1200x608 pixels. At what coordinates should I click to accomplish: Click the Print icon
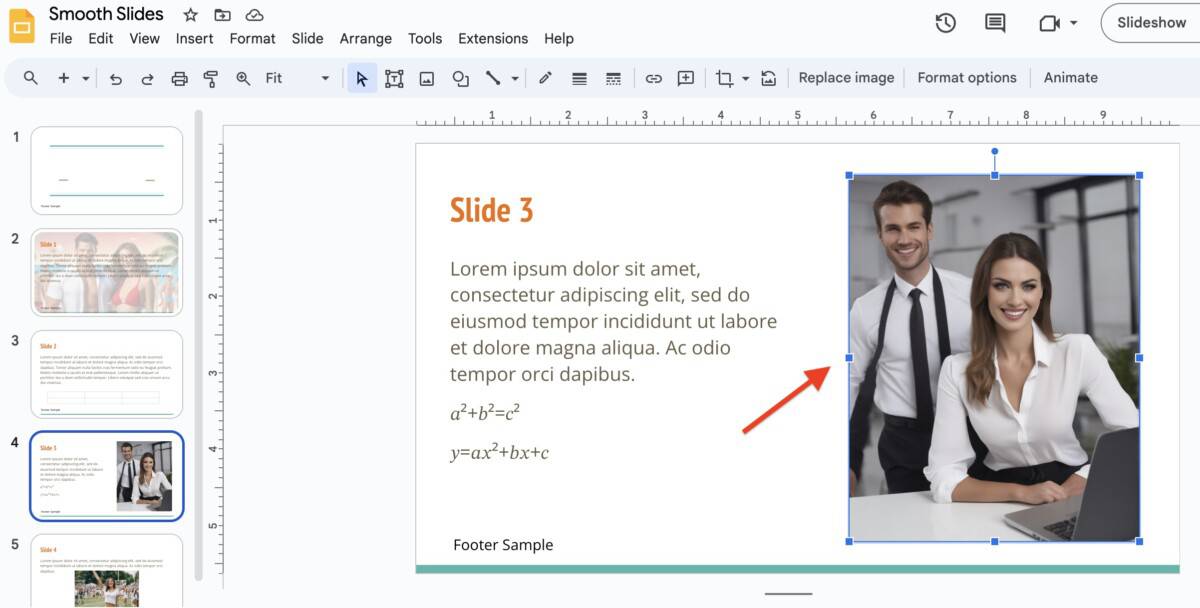pos(179,77)
